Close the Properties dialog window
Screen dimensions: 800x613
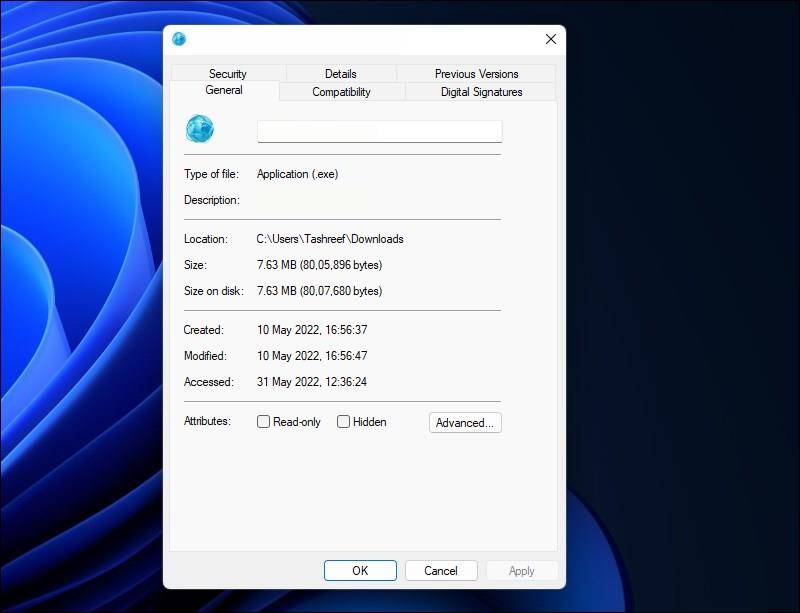[550, 39]
